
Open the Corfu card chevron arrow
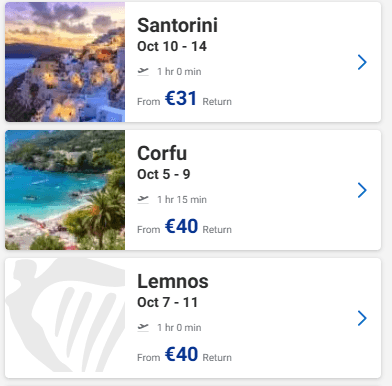(362, 190)
